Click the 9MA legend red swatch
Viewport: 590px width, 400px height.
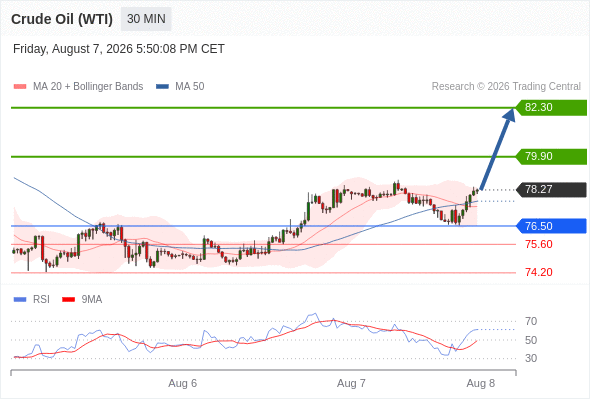pyautogui.click(x=68, y=300)
